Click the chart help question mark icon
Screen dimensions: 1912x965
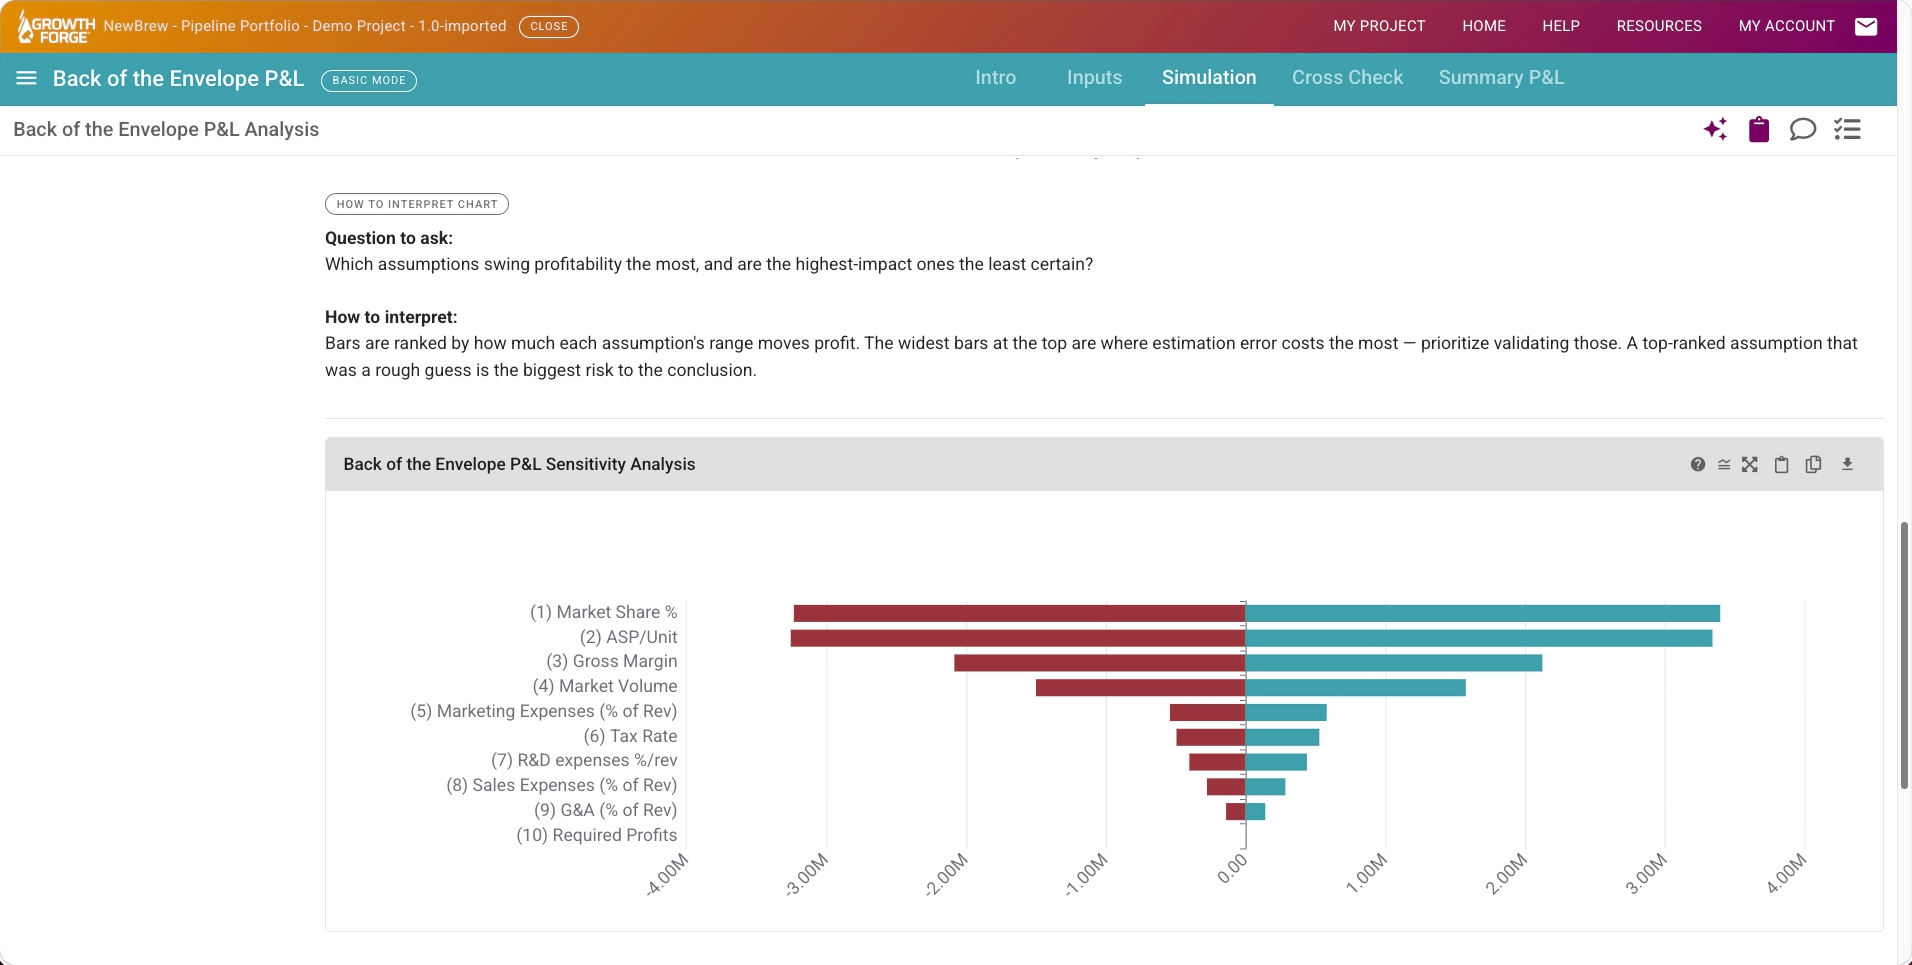point(1698,464)
